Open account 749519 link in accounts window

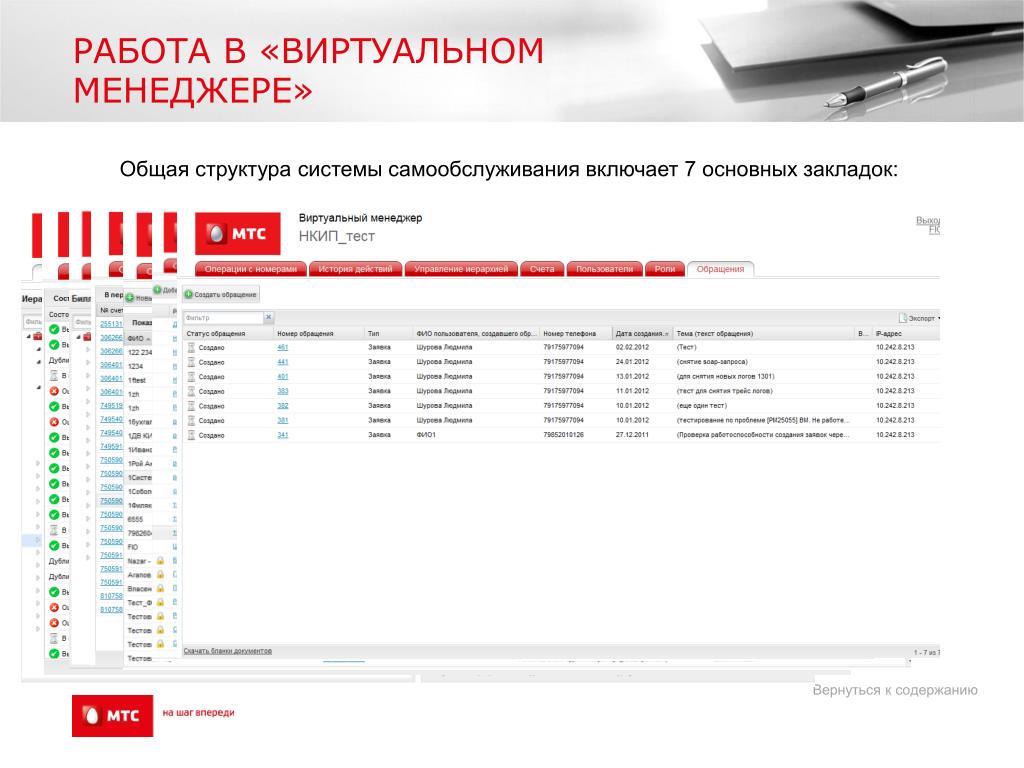(x=111, y=406)
